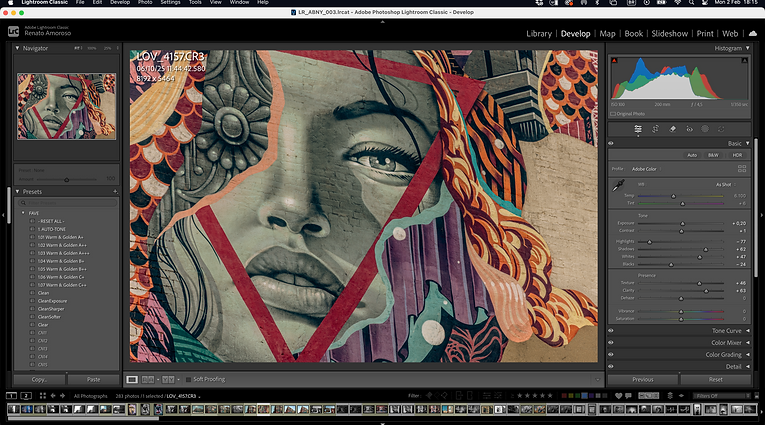Select second window display button 2

coord(26,396)
